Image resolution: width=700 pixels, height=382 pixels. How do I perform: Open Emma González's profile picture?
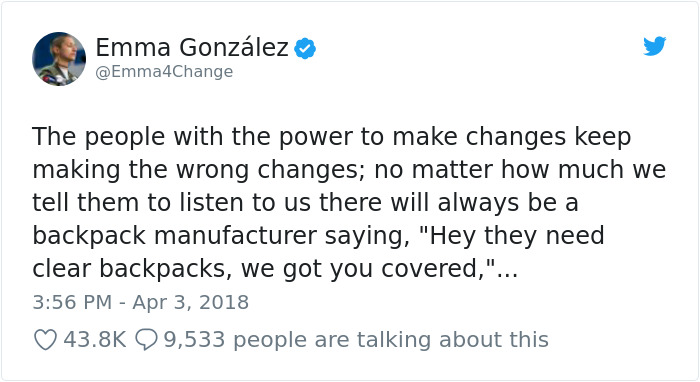tap(59, 59)
